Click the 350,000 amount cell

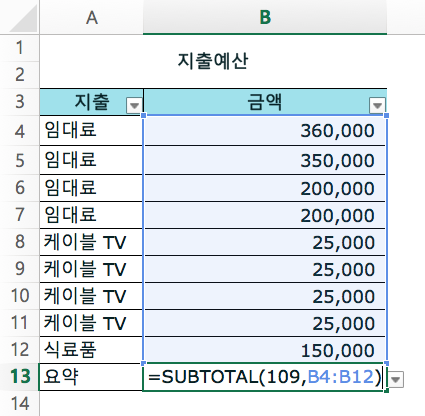point(265,160)
